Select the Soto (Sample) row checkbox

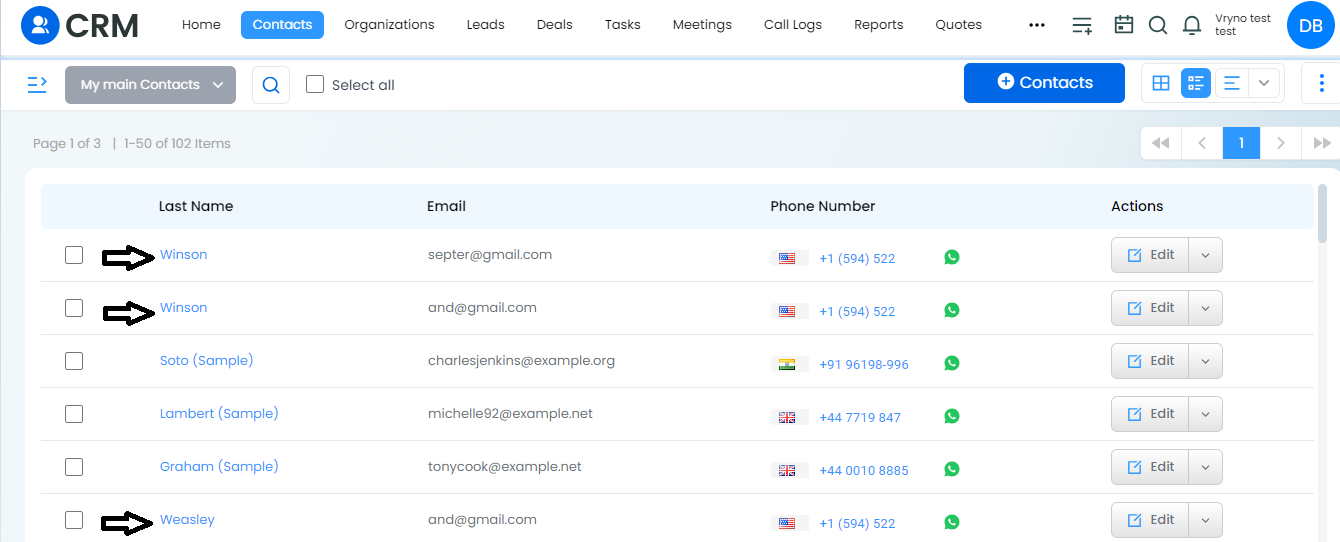74,361
